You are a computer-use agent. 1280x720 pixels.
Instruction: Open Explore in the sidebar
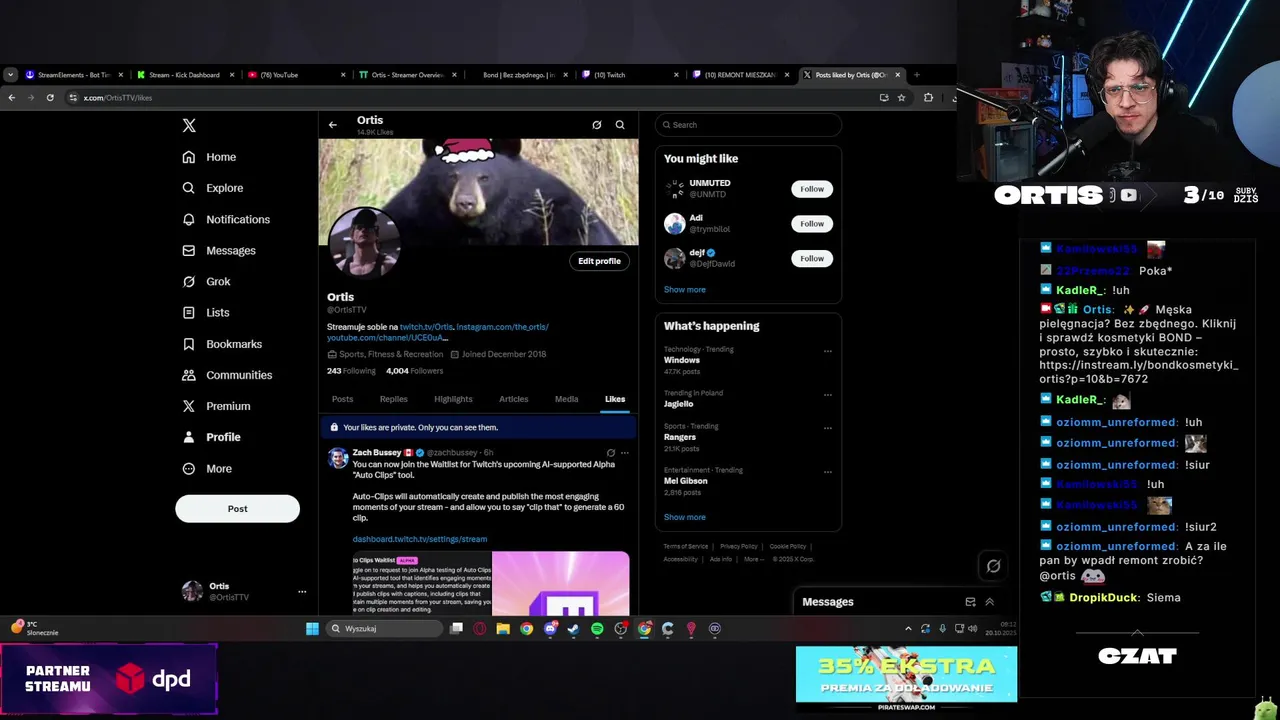(x=212, y=188)
